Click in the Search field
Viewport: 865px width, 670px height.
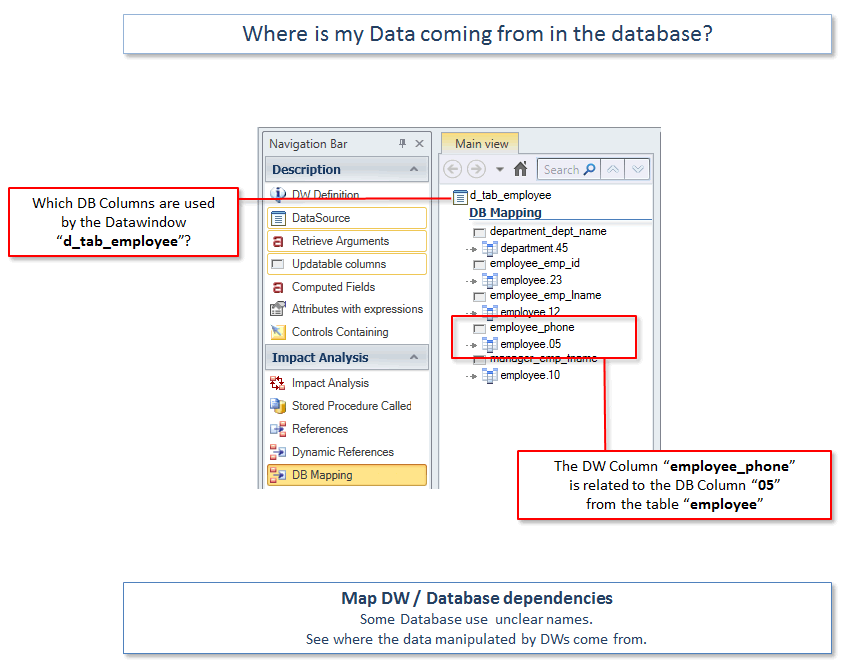(560, 169)
